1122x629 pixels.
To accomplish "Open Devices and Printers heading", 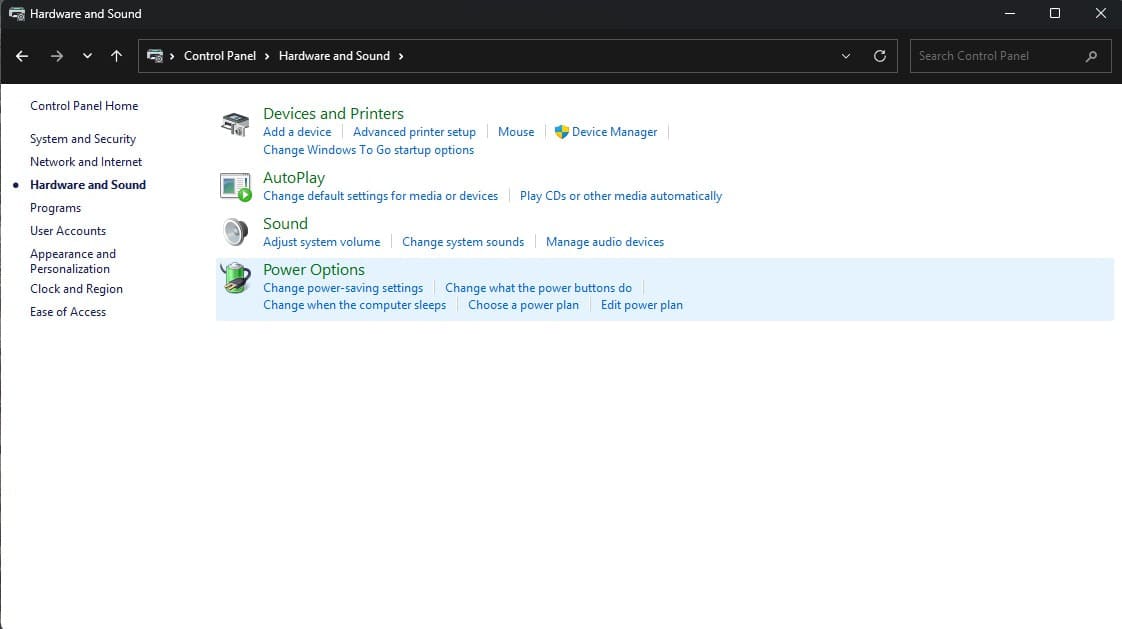I will coord(333,114).
